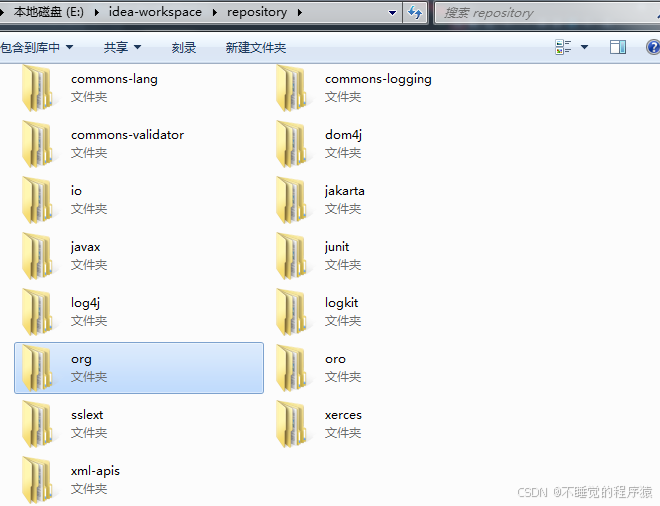
Task: Go to idea-workspace in breadcrumb
Action: [155, 12]
